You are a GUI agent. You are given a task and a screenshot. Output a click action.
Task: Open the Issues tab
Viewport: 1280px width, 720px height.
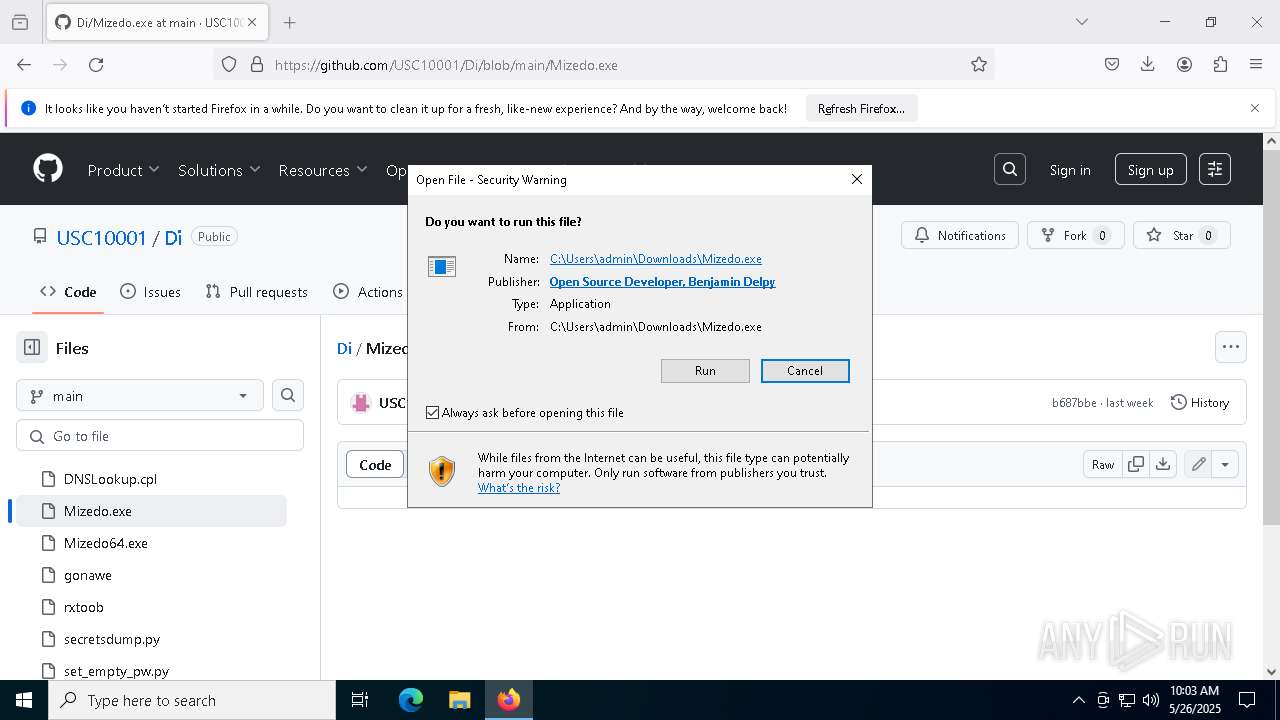(151, 292)
